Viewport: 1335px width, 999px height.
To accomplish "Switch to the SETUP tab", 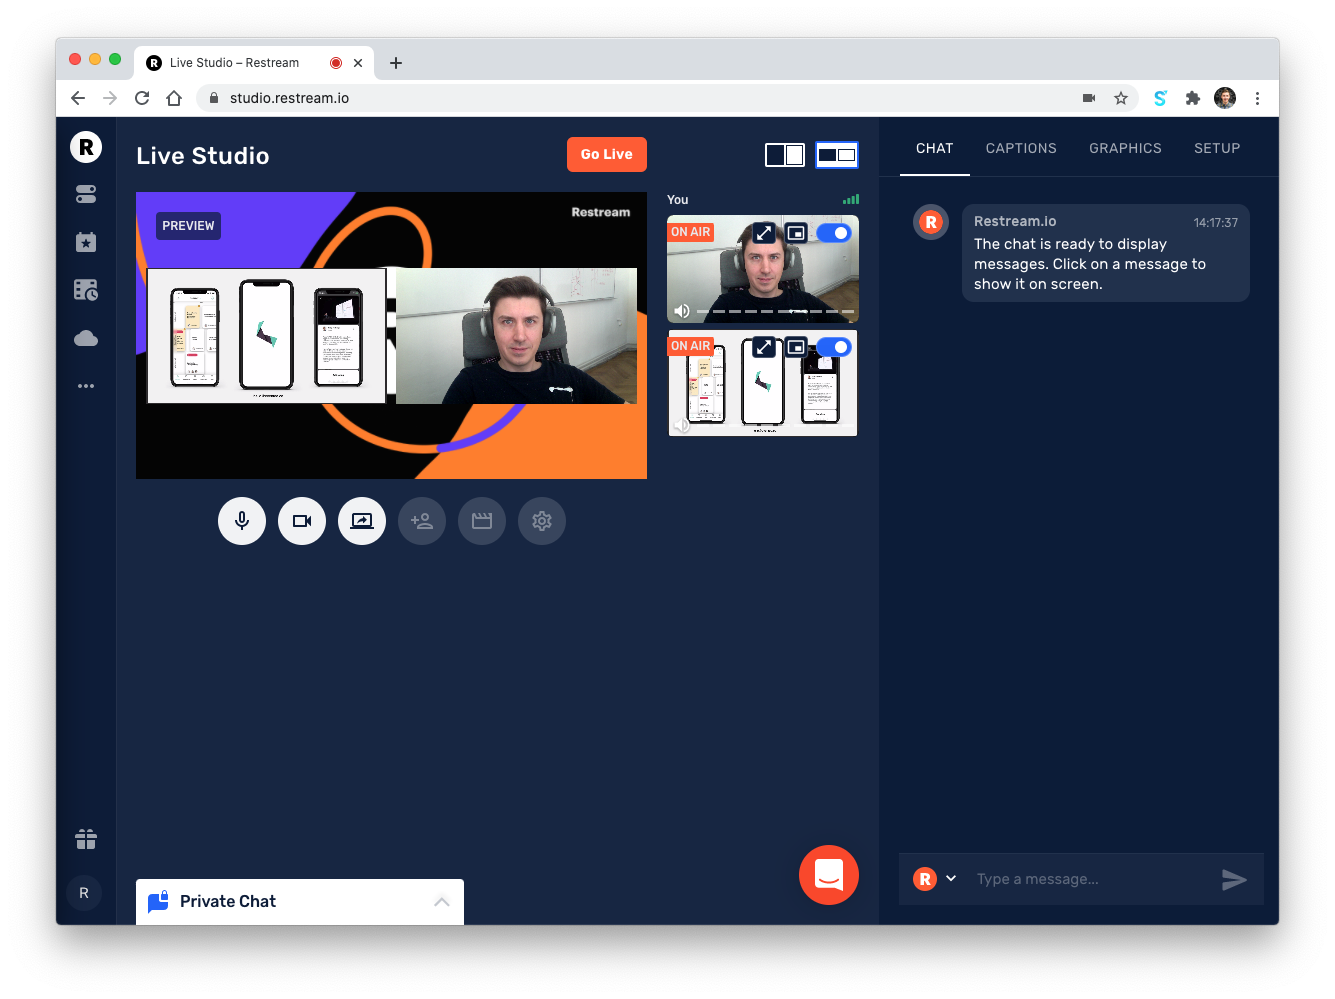I will [x=1217, y=148].
